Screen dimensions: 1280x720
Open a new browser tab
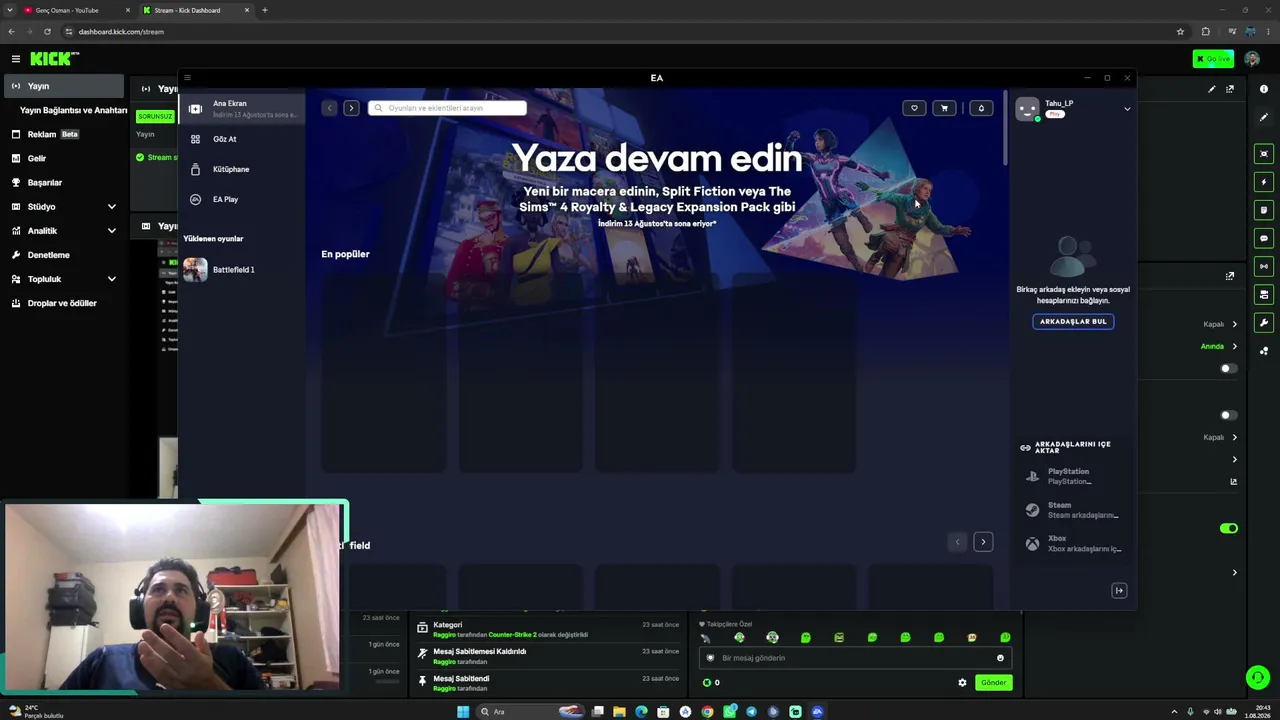coord(265,10)
